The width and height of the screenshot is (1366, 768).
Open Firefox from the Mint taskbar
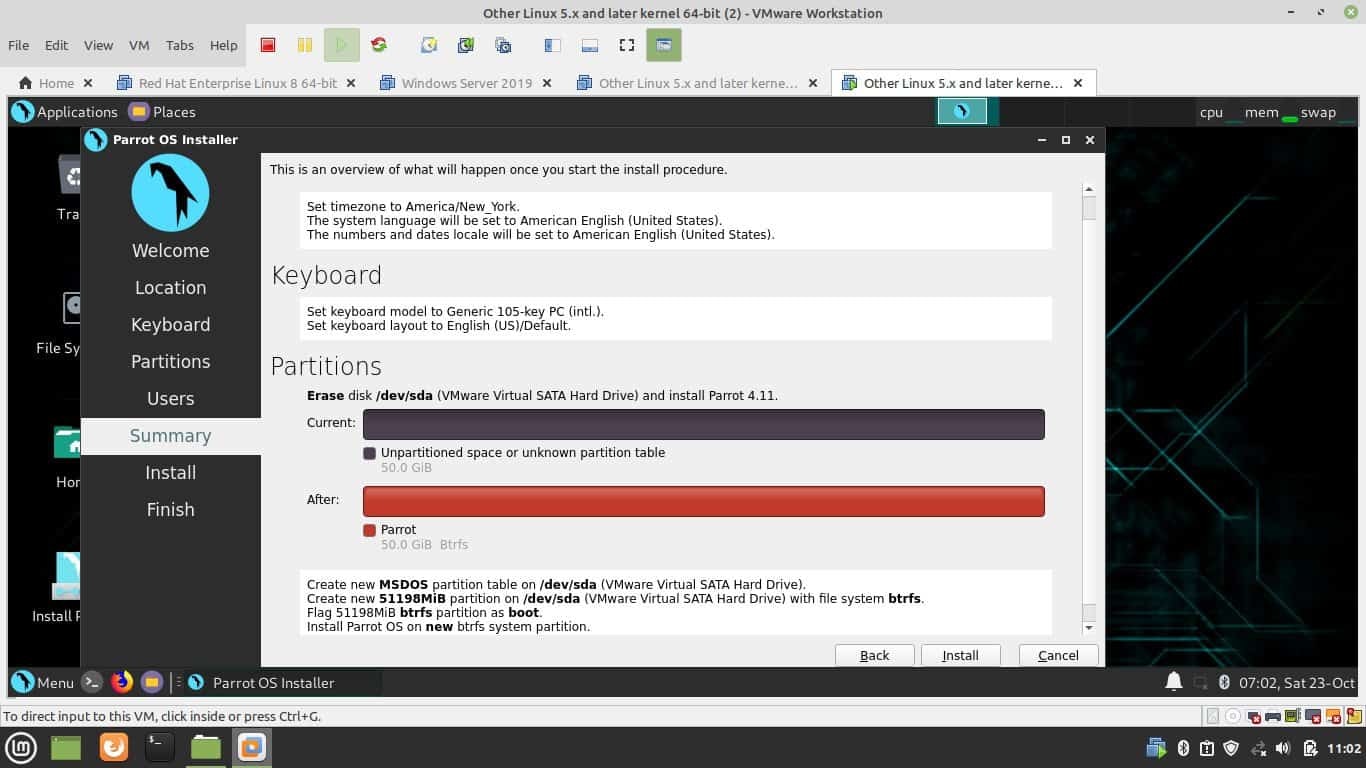pyautogui.click(x=113, y=747)
